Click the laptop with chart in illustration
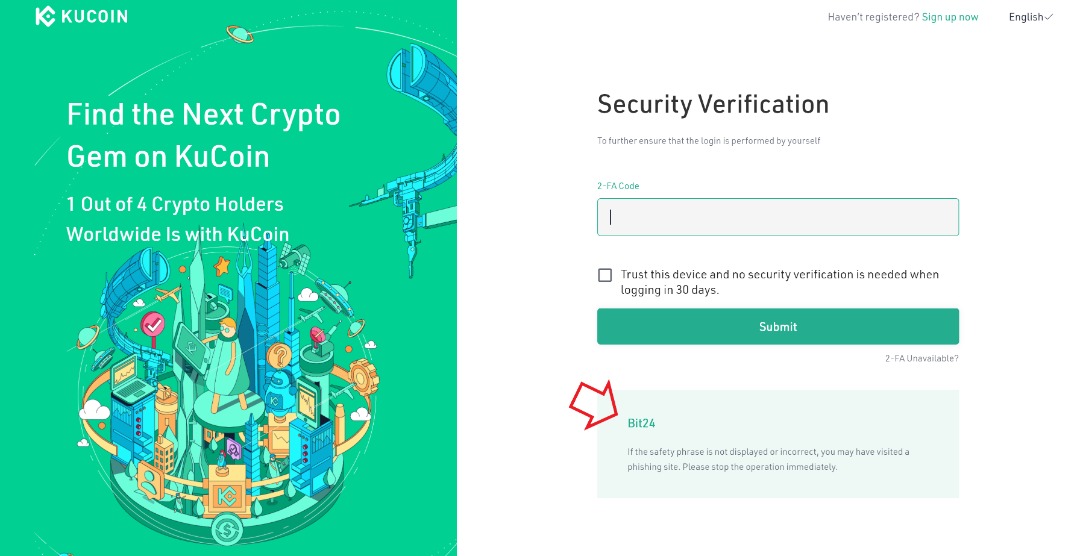The height and width of the screenshot is (556, 1080). pos(128,377)
